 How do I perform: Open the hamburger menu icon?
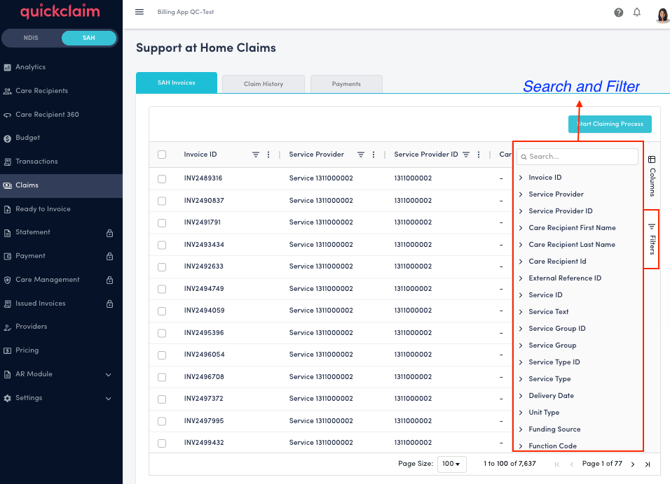point(139,12)
